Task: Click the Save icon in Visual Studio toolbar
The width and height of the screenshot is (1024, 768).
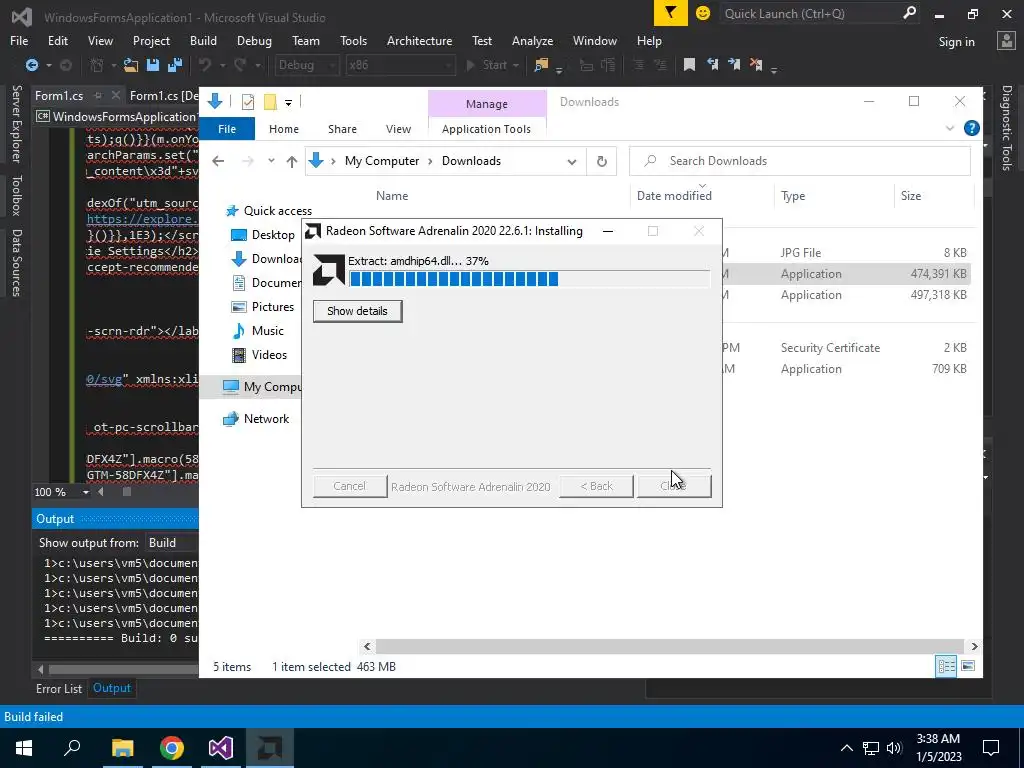Action: [153, 65]
